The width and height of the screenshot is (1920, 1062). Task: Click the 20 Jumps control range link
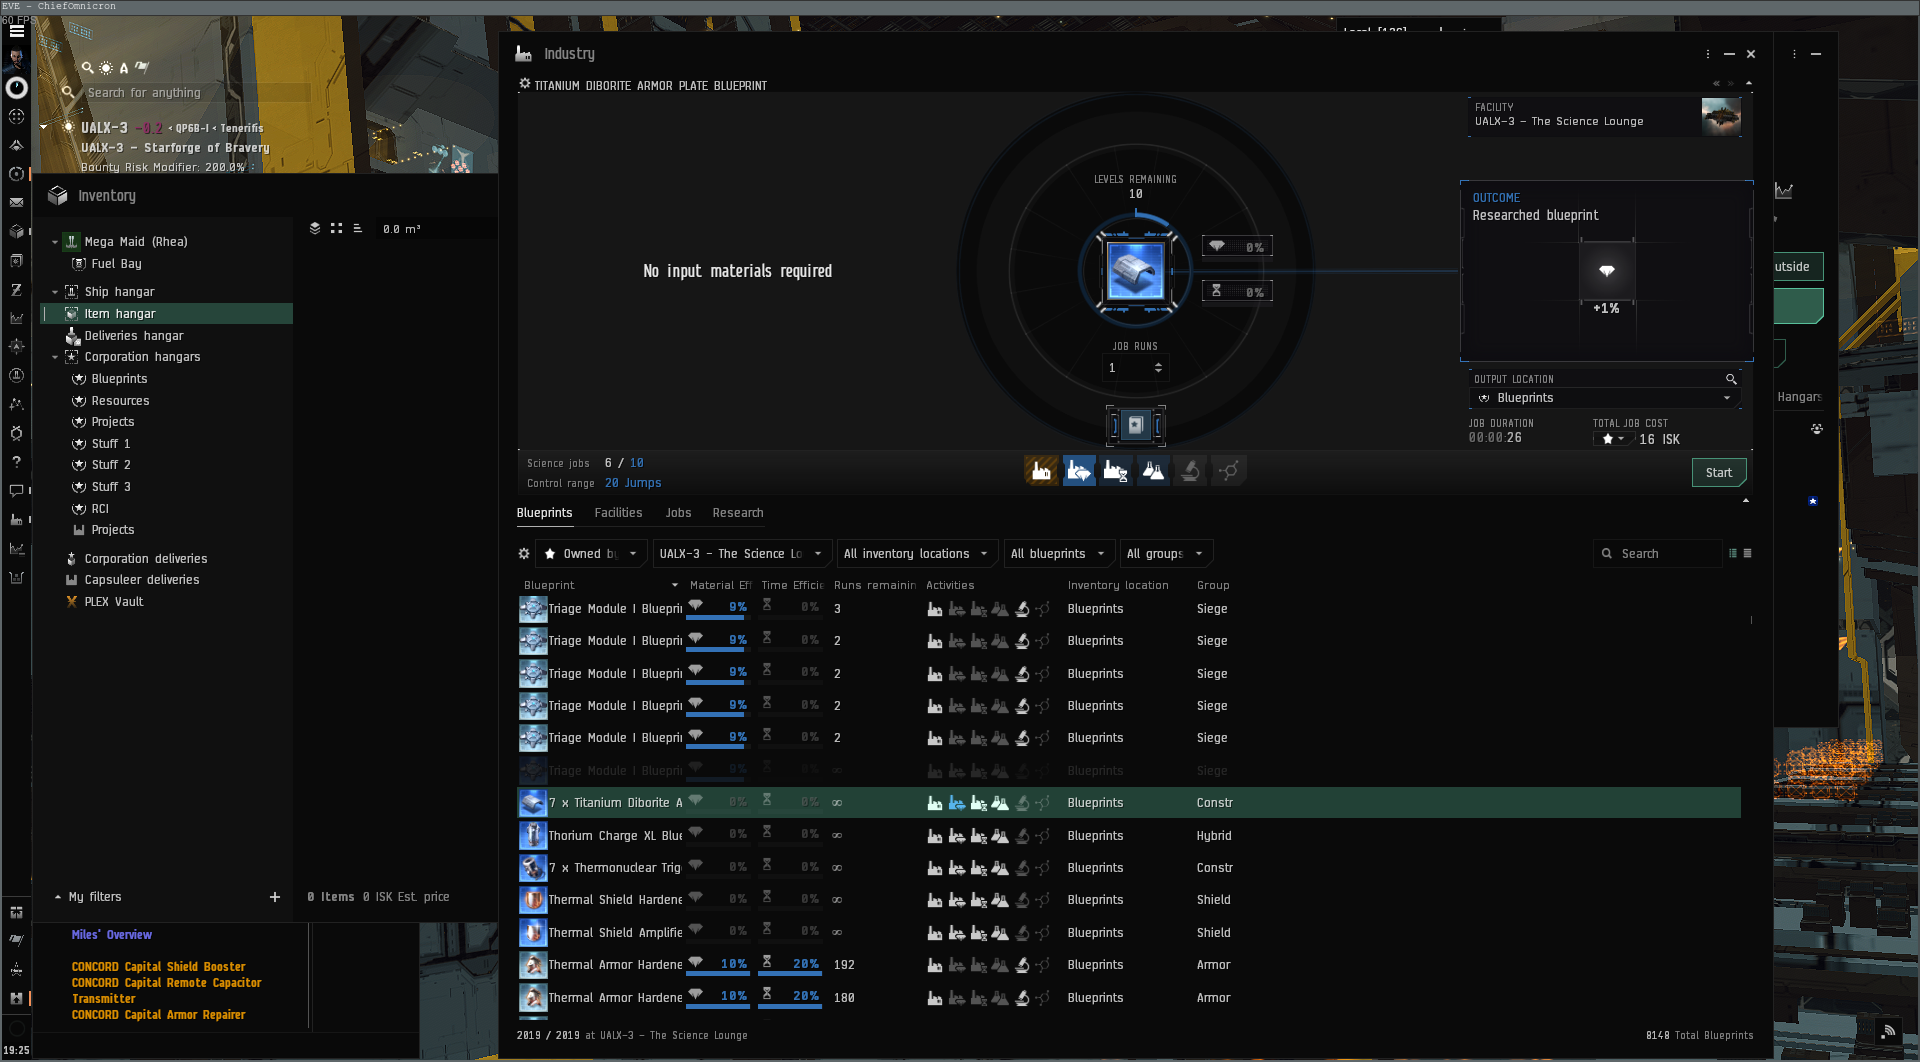click(633, 483)
